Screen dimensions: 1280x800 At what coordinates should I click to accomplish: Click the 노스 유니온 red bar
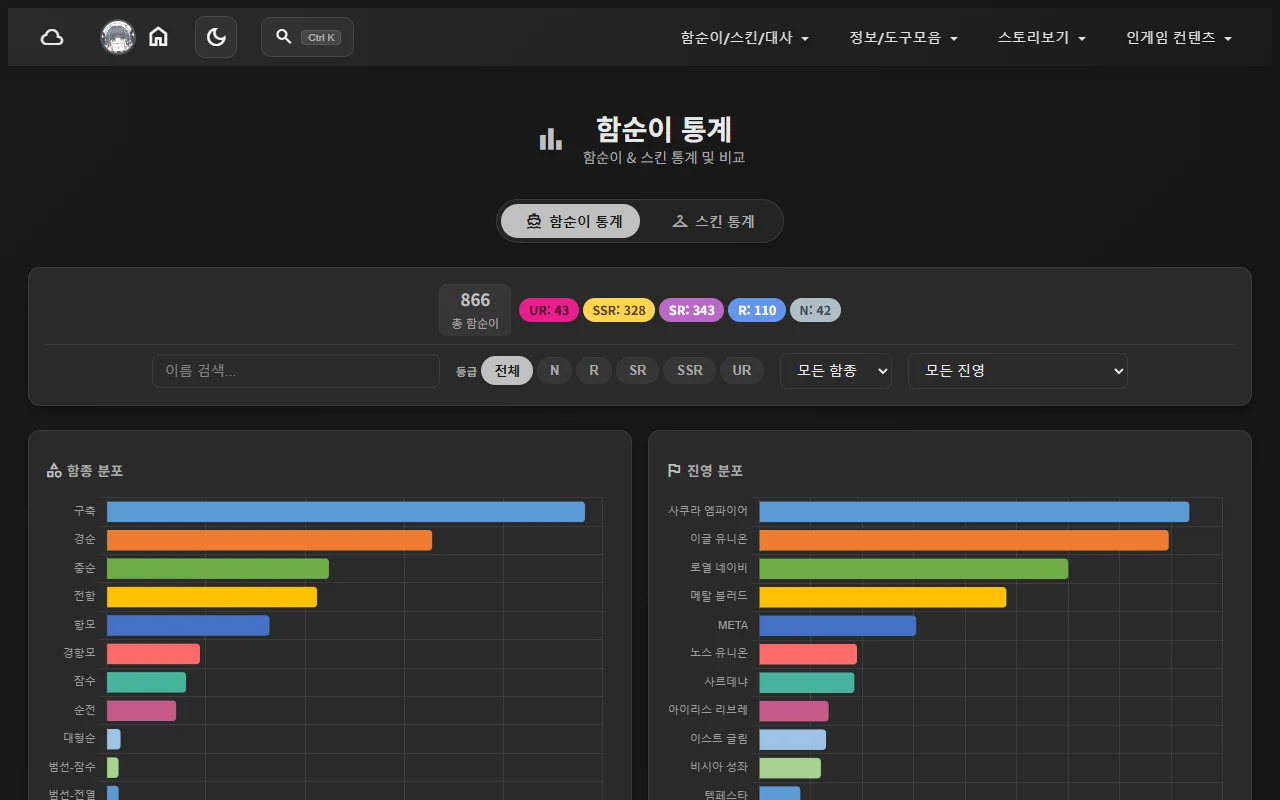click(x=808, y=654)
